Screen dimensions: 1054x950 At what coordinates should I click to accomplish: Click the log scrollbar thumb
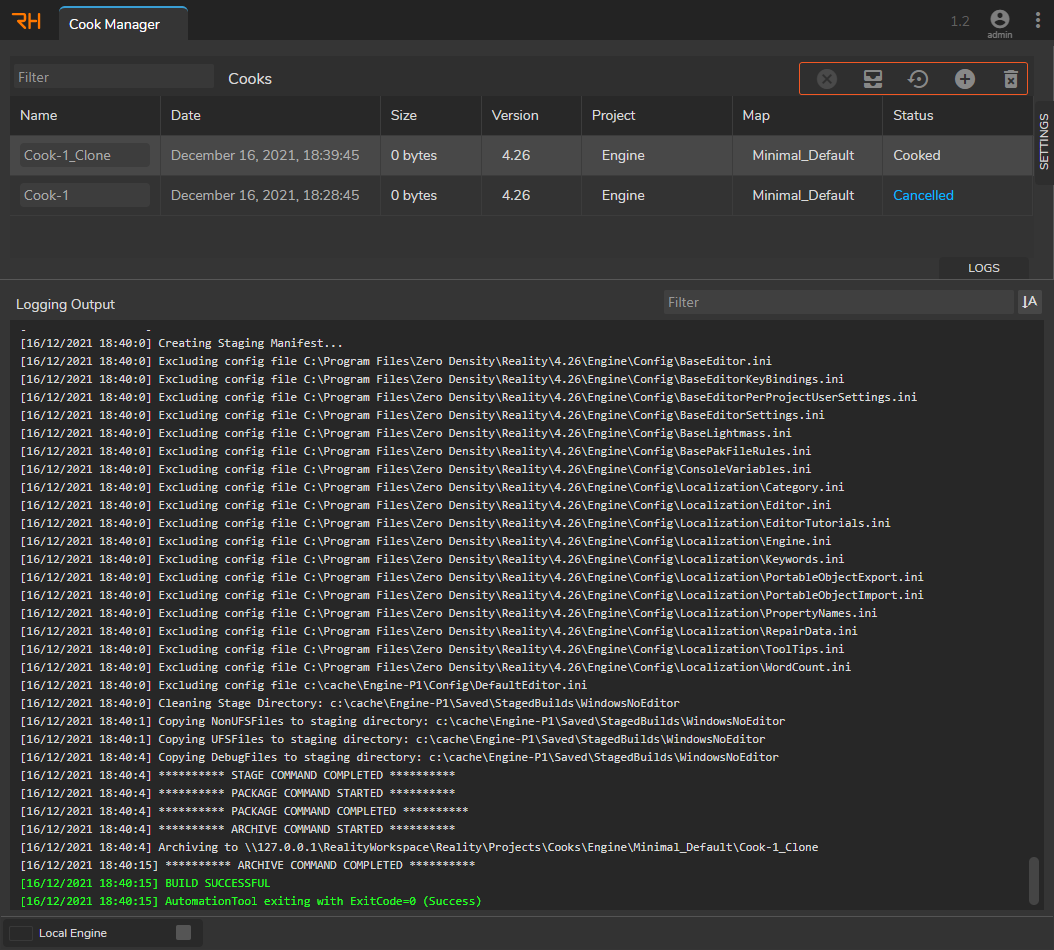pyautogui.click(x=1034, y=881)
